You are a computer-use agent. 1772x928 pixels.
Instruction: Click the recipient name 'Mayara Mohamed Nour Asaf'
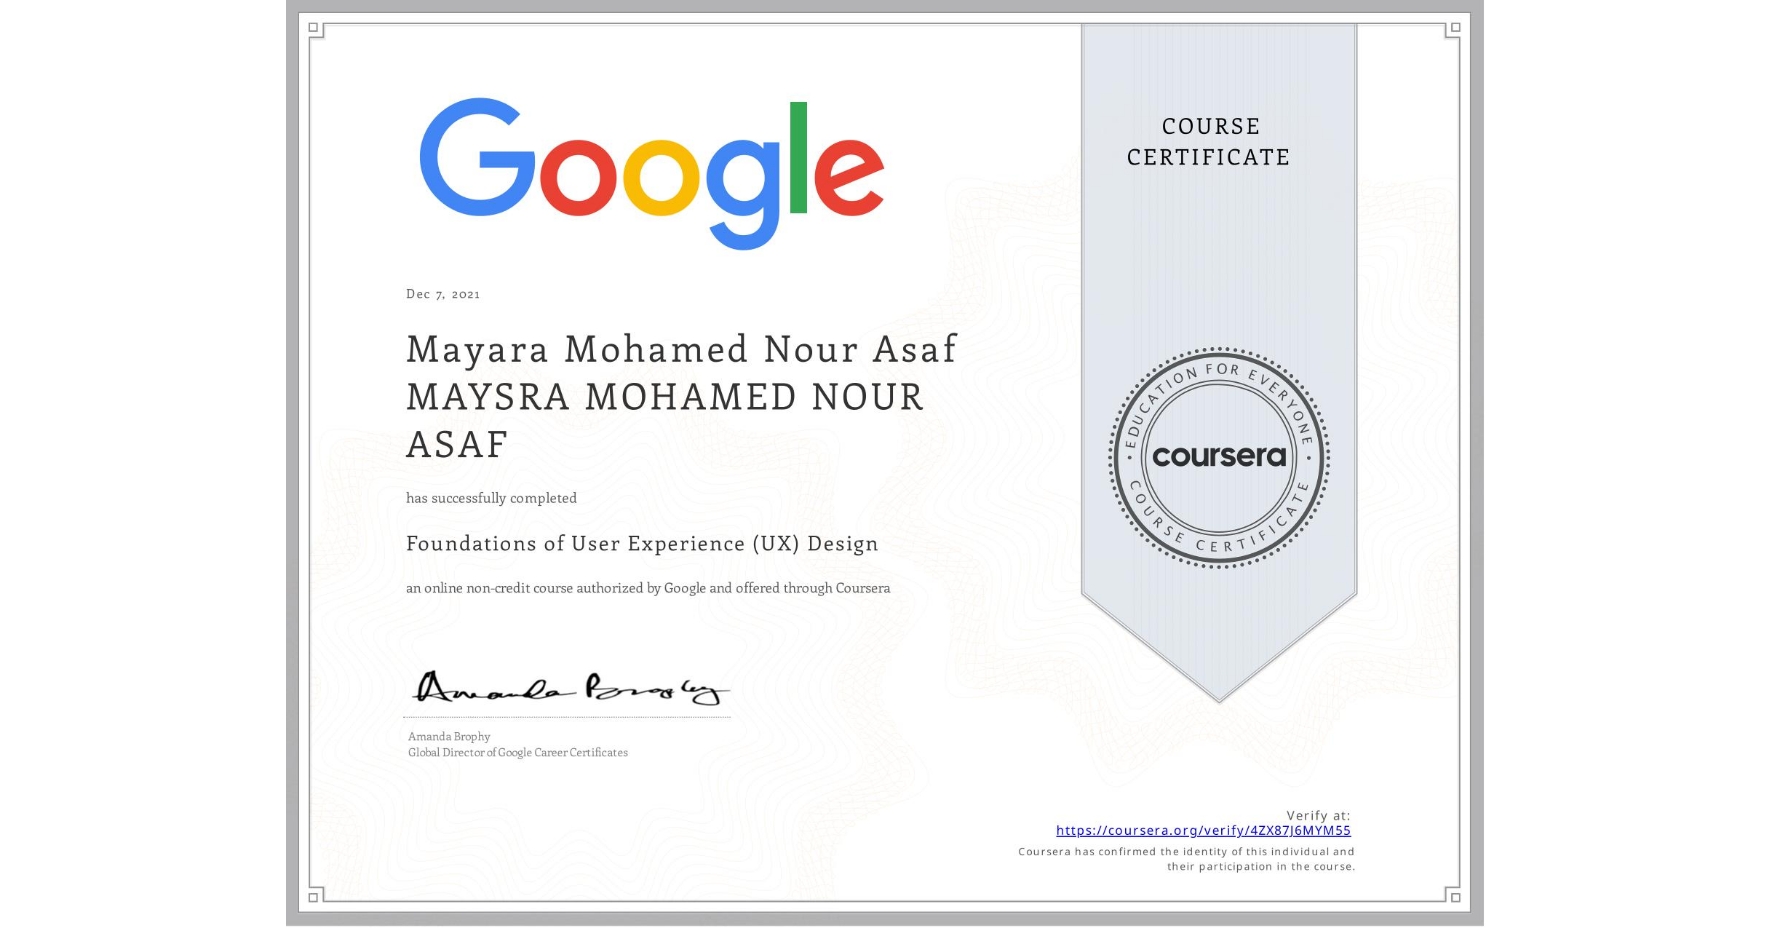pyautogui.click(x=680, y=349)
